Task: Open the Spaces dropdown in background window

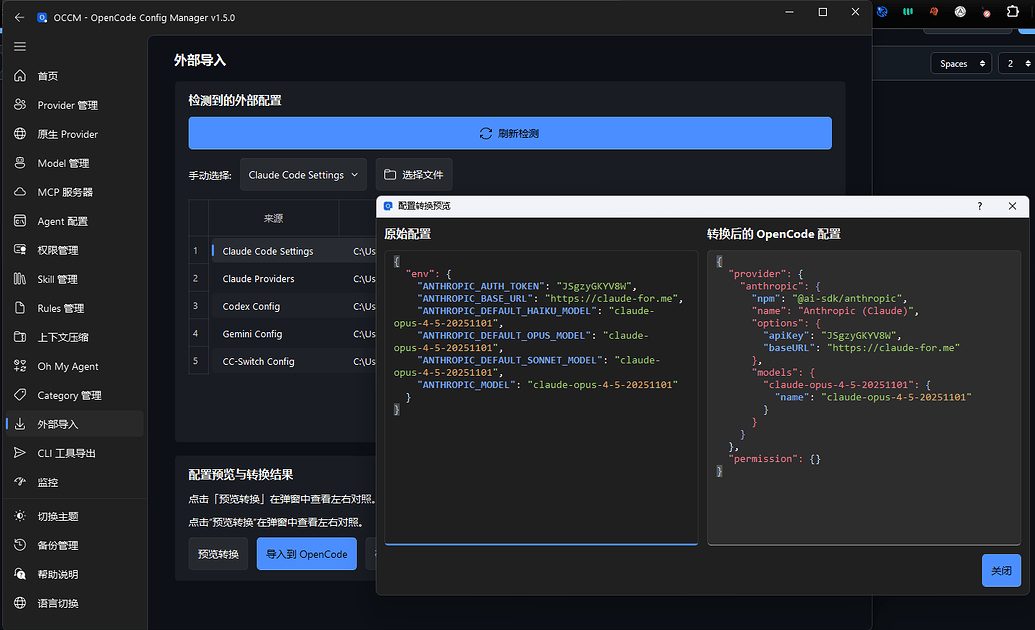Action: coord(961,63)
